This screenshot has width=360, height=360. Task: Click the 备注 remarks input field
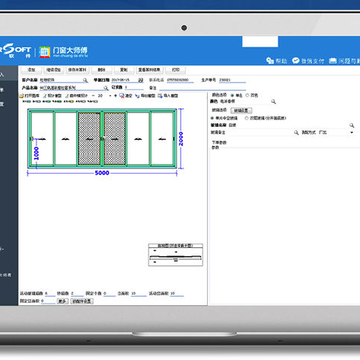202,88
